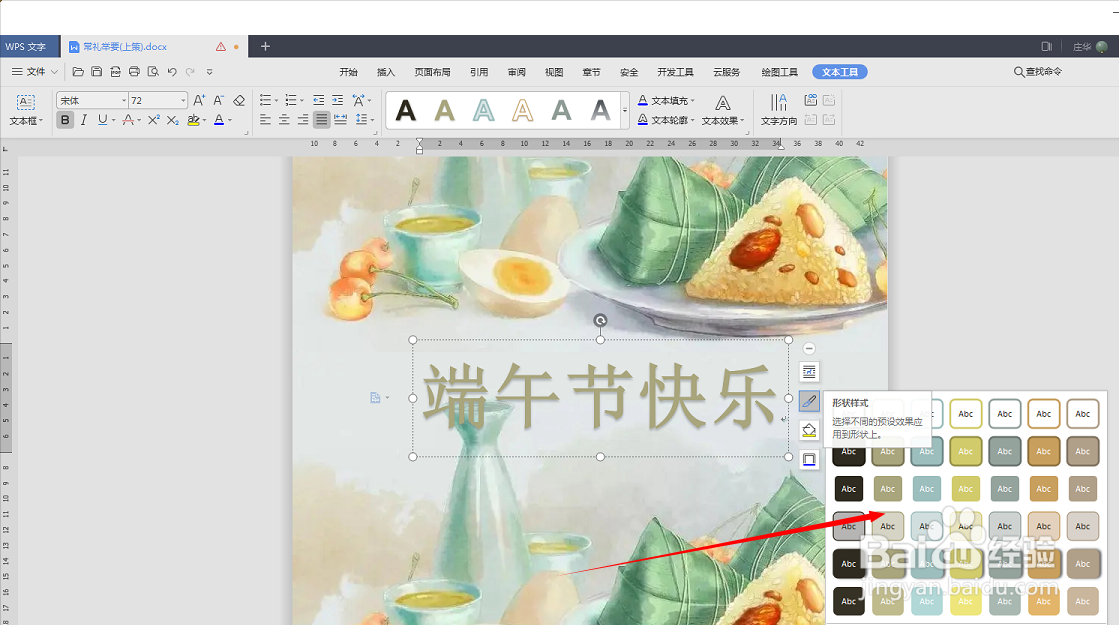1119x625 pixels.
Task: Open the 文本填充 text fill dropdown
Action: (x=666, y=101)
